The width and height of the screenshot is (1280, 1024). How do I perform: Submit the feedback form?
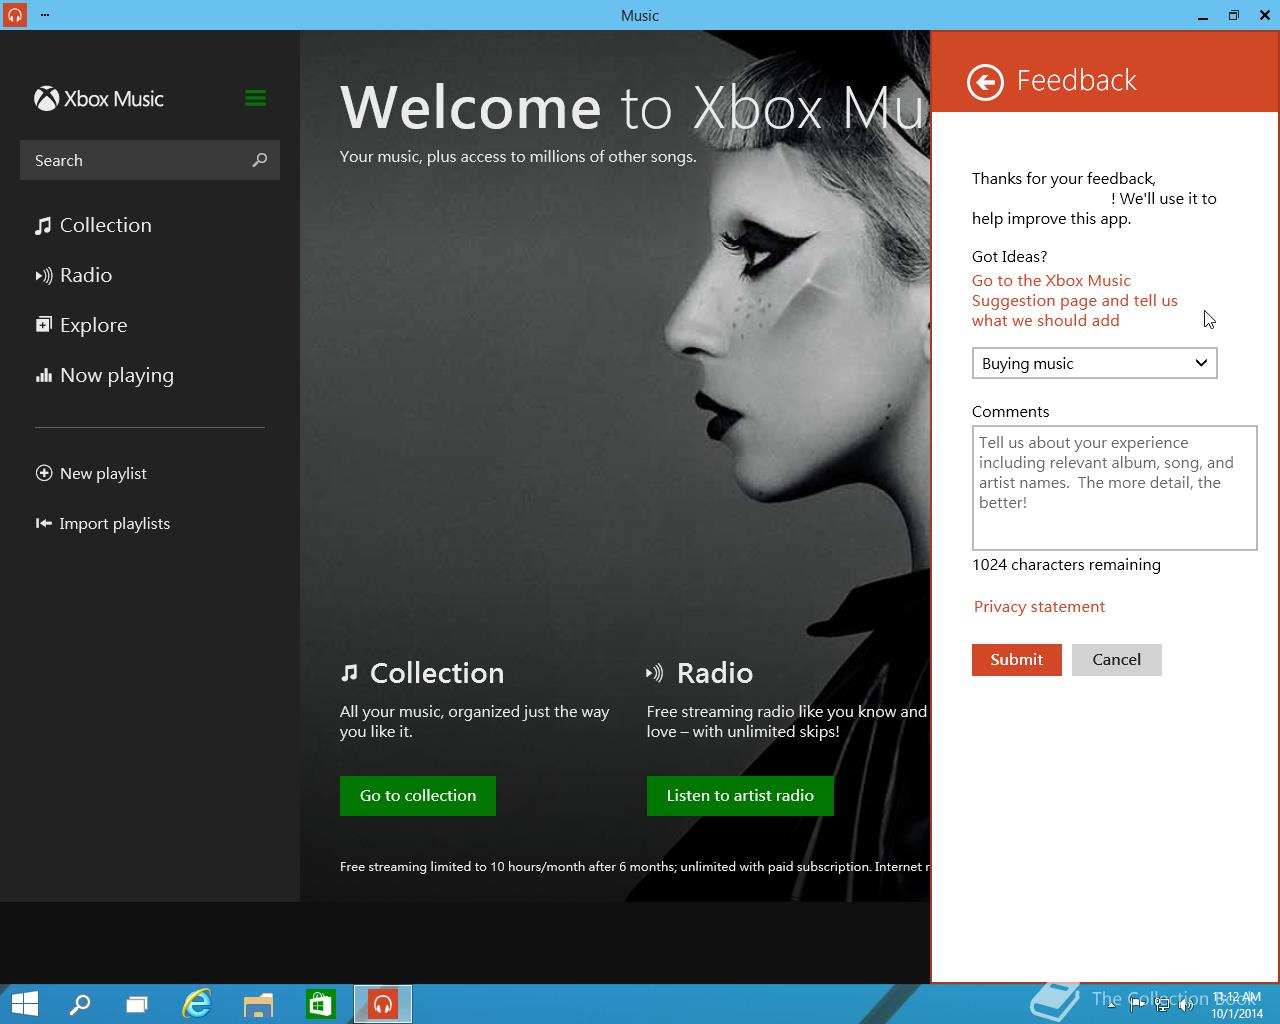click(x=1016, y=659)
